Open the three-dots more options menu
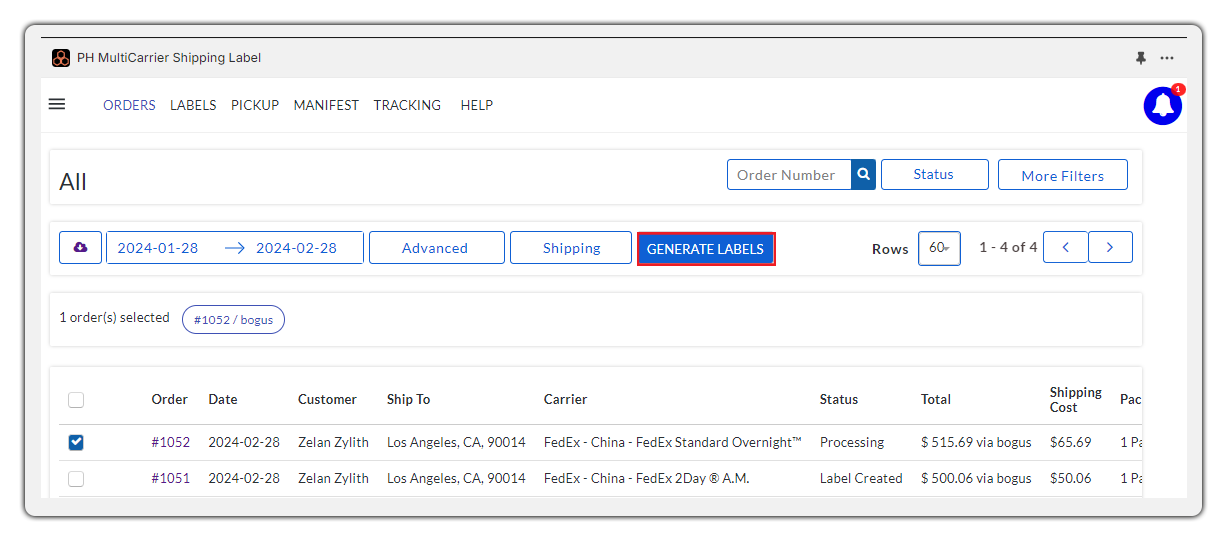The height and width of the screenshot is (542, 1222). (x=1167, y=58)
